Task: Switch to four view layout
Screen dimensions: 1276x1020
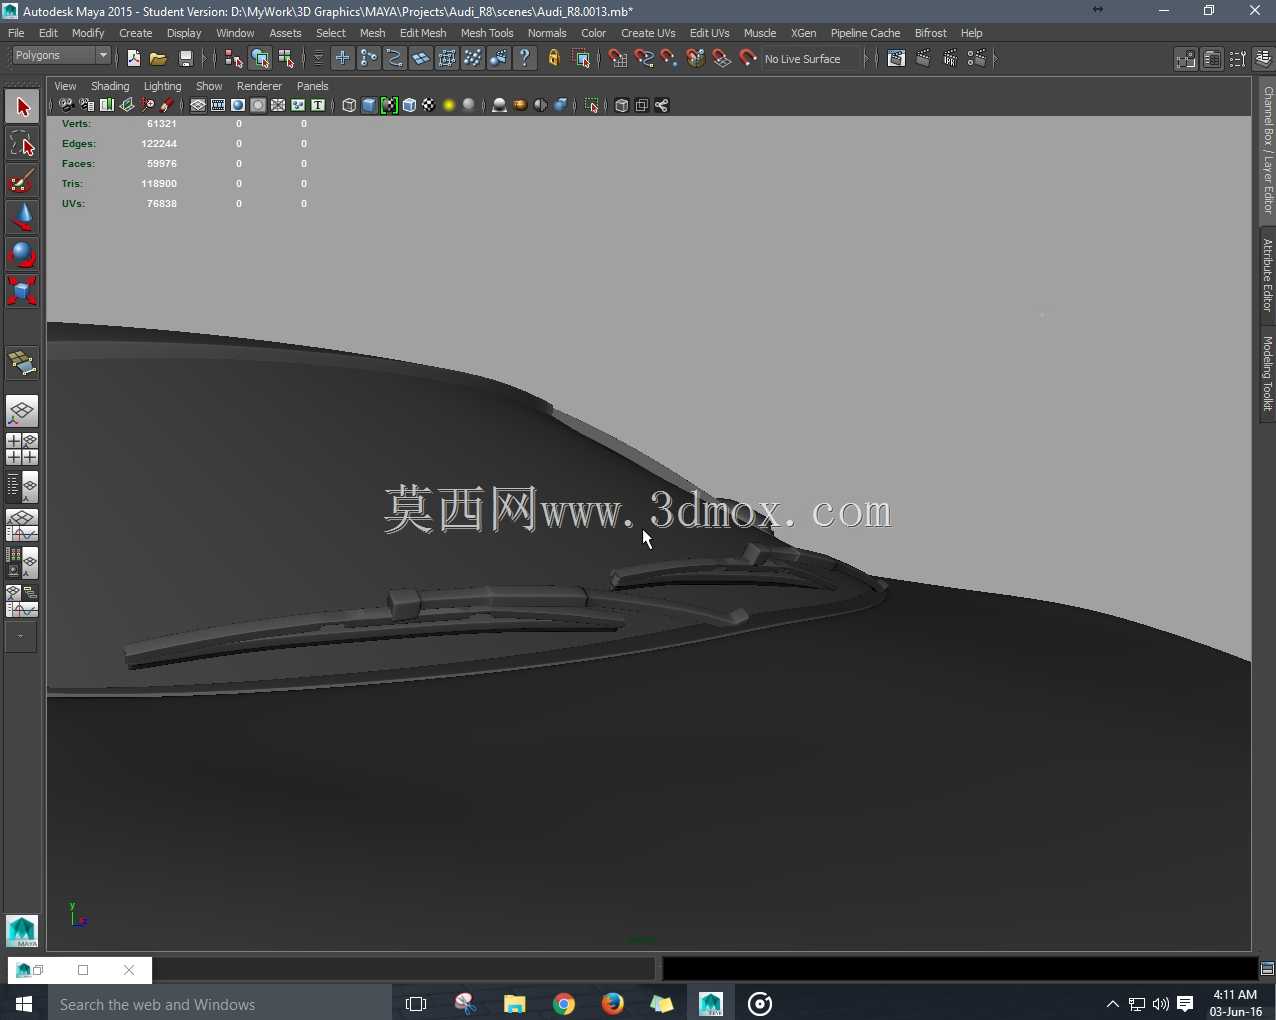Action: (22, 449)
